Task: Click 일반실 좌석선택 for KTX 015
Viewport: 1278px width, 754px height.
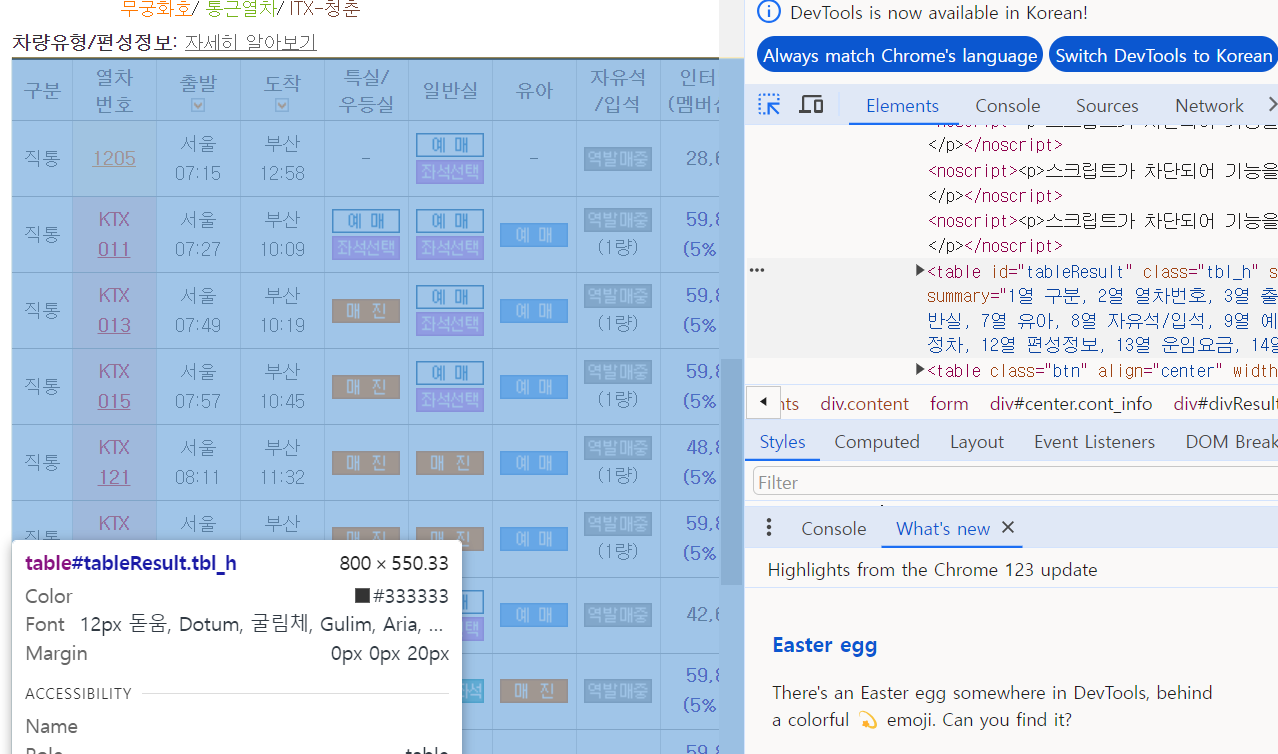Action: point(450,399)
